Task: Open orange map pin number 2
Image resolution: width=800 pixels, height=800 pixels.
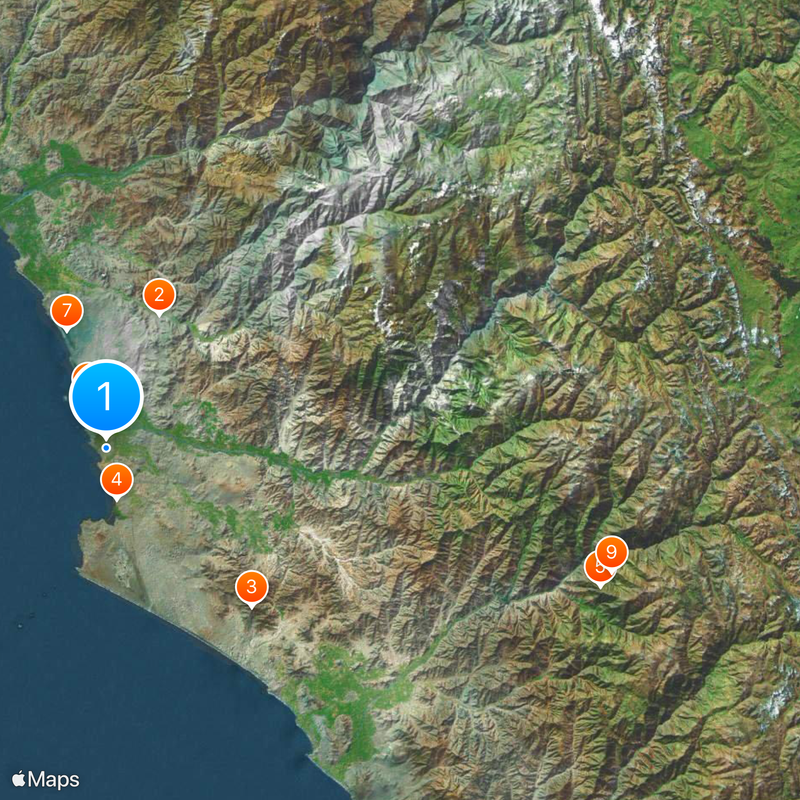Action: (x=159, y=295)
